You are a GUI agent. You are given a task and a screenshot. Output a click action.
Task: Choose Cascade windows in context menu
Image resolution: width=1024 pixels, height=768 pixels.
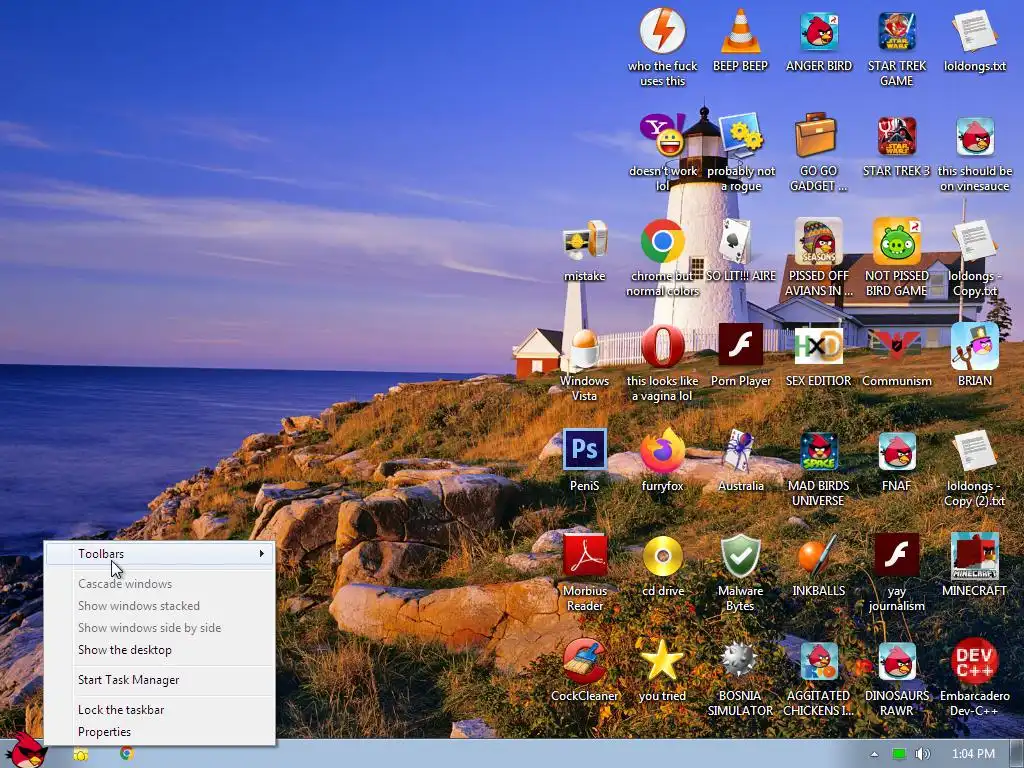point(160,584)
